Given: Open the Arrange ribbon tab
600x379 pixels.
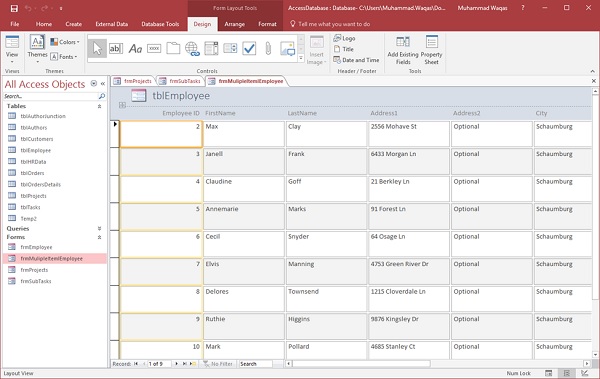Looking at the screenshot, I should click(x=235, y=24).
